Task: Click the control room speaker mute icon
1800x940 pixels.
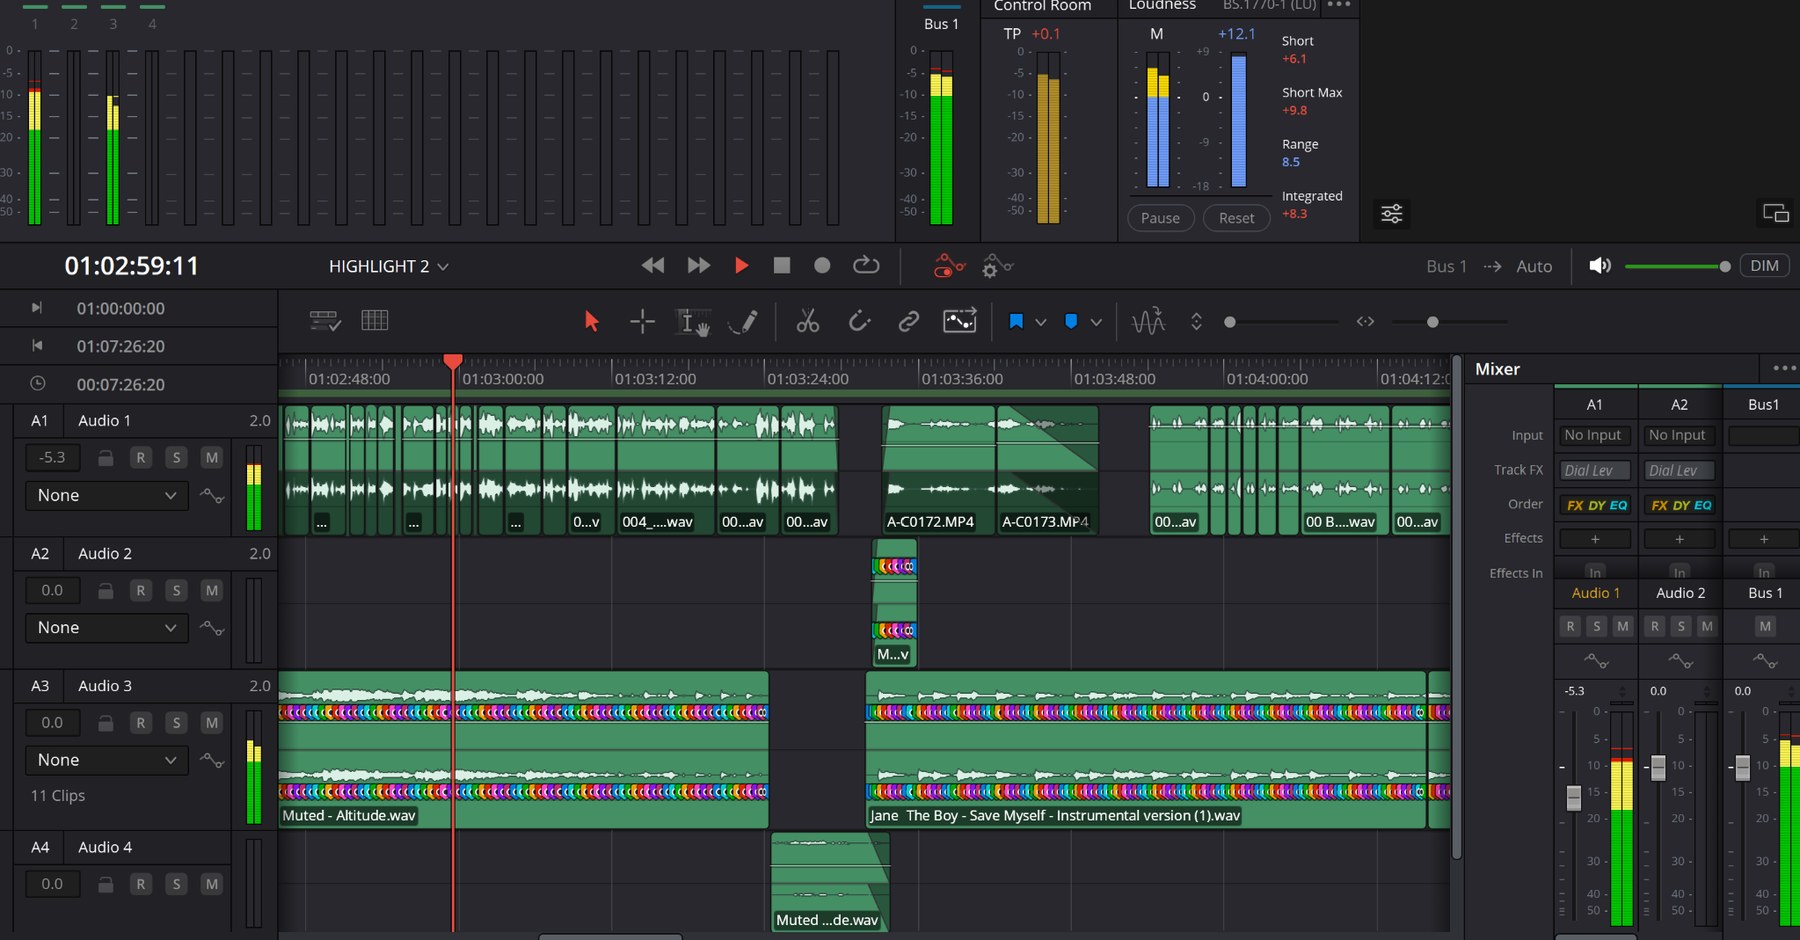Action: [x=1600, y=266]
